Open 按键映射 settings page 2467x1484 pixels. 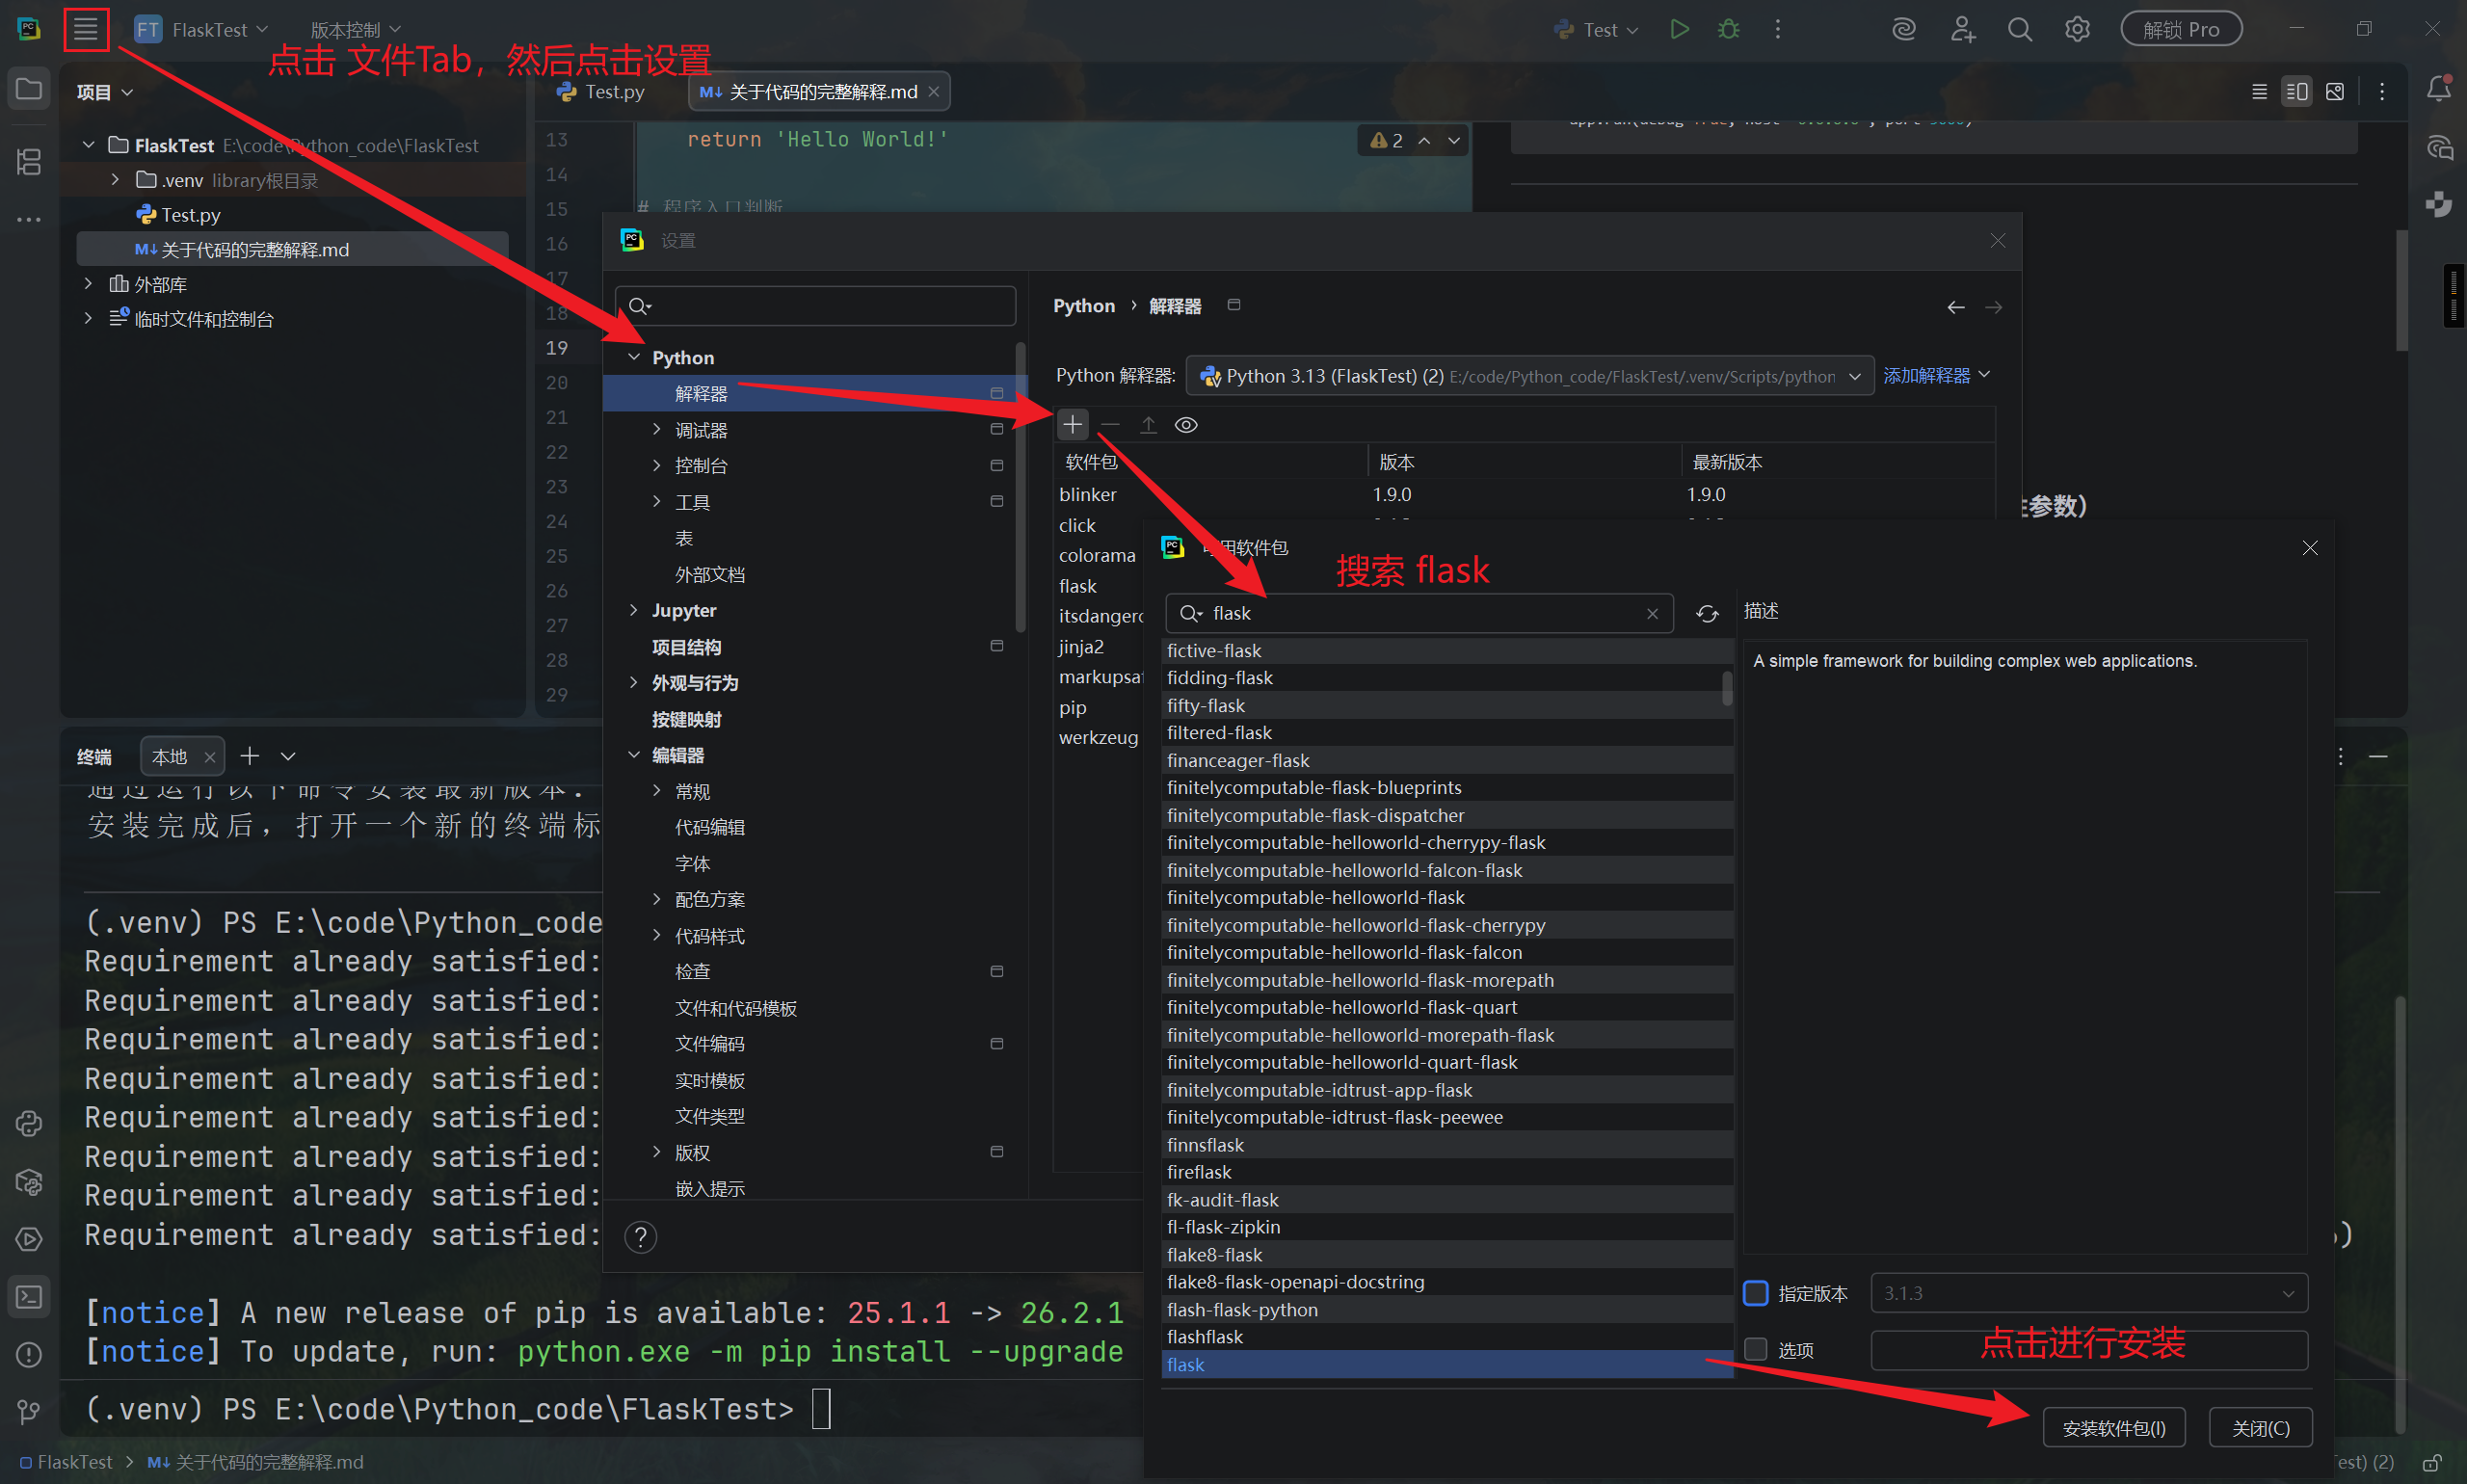click(x=686, y=719)
